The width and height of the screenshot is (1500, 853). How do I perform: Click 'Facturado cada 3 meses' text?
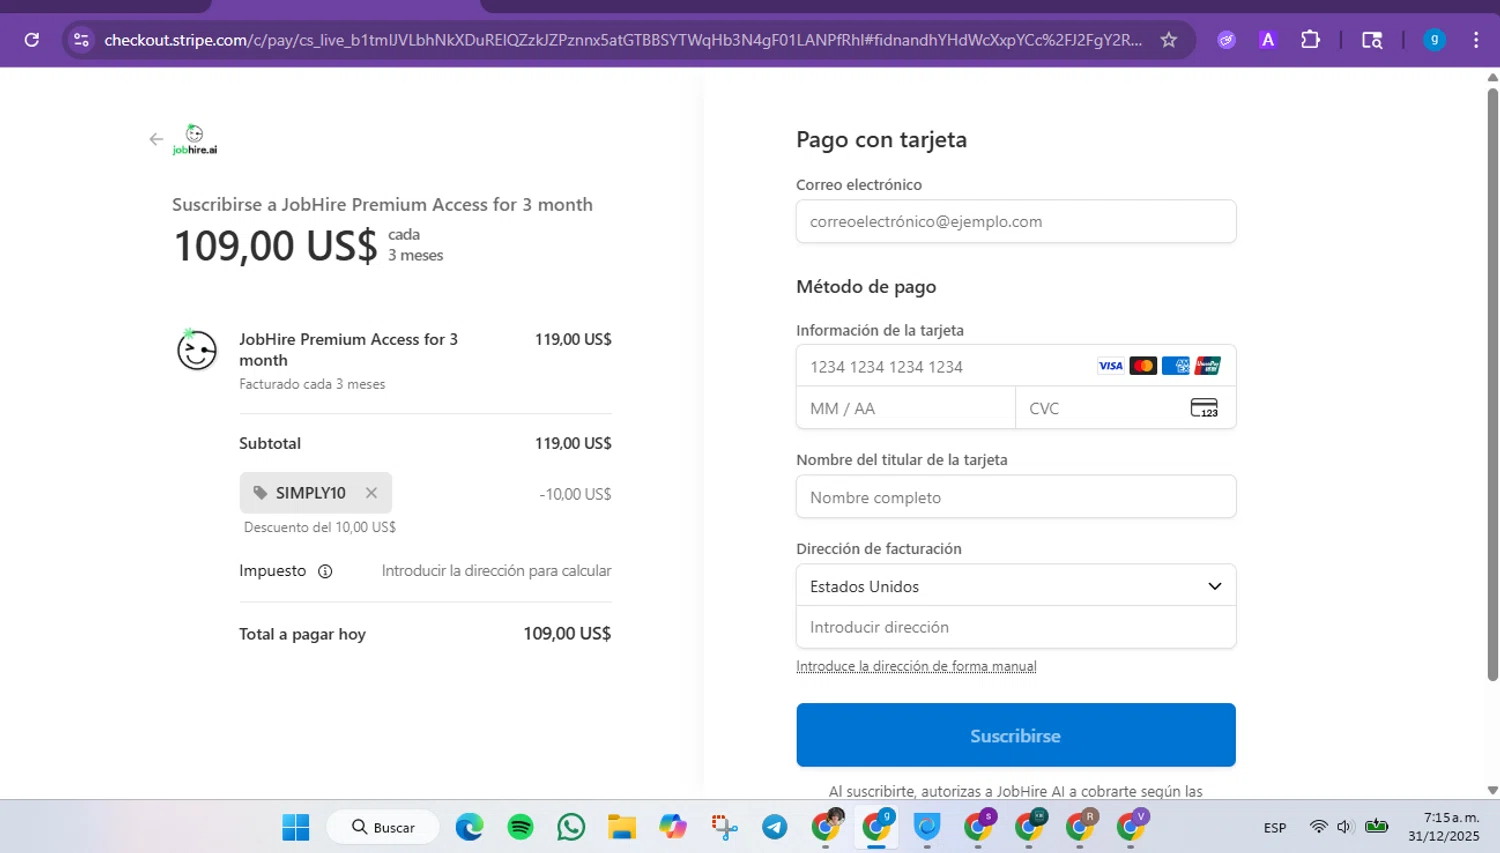(x=312, y=384)
